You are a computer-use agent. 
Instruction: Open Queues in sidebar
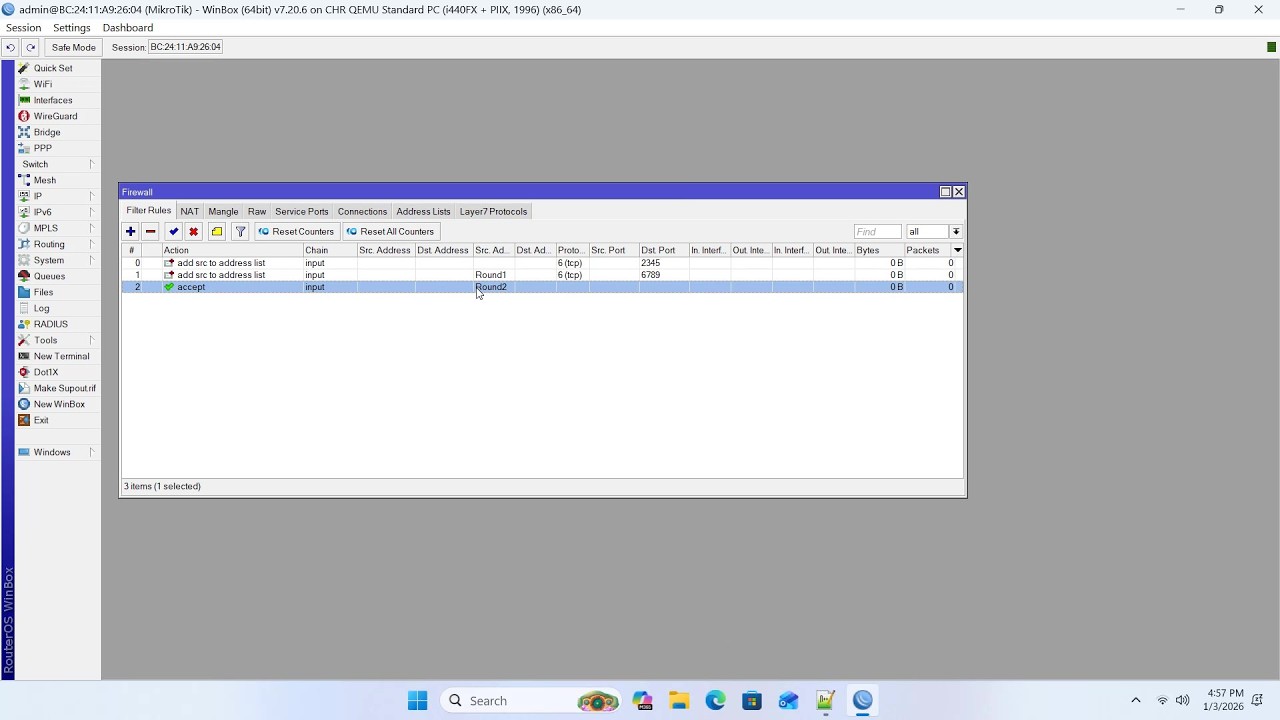[49, 276]
